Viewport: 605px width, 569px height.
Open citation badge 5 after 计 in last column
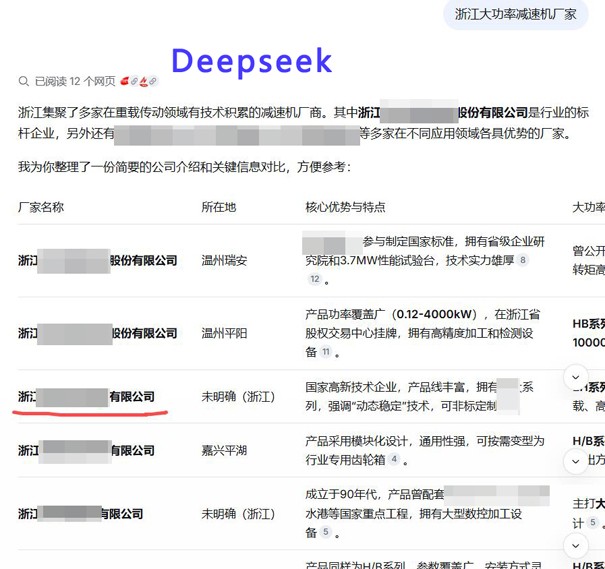tap(593, 523)
